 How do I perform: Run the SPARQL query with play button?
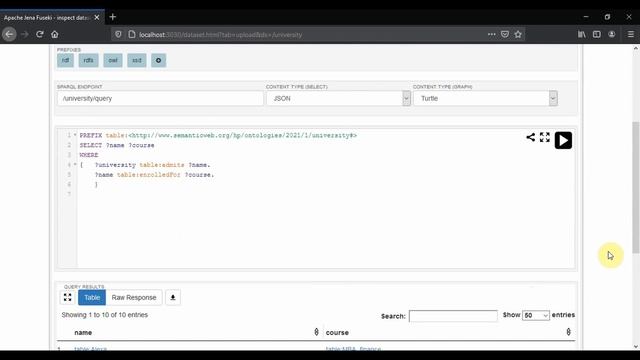(563, 140)
